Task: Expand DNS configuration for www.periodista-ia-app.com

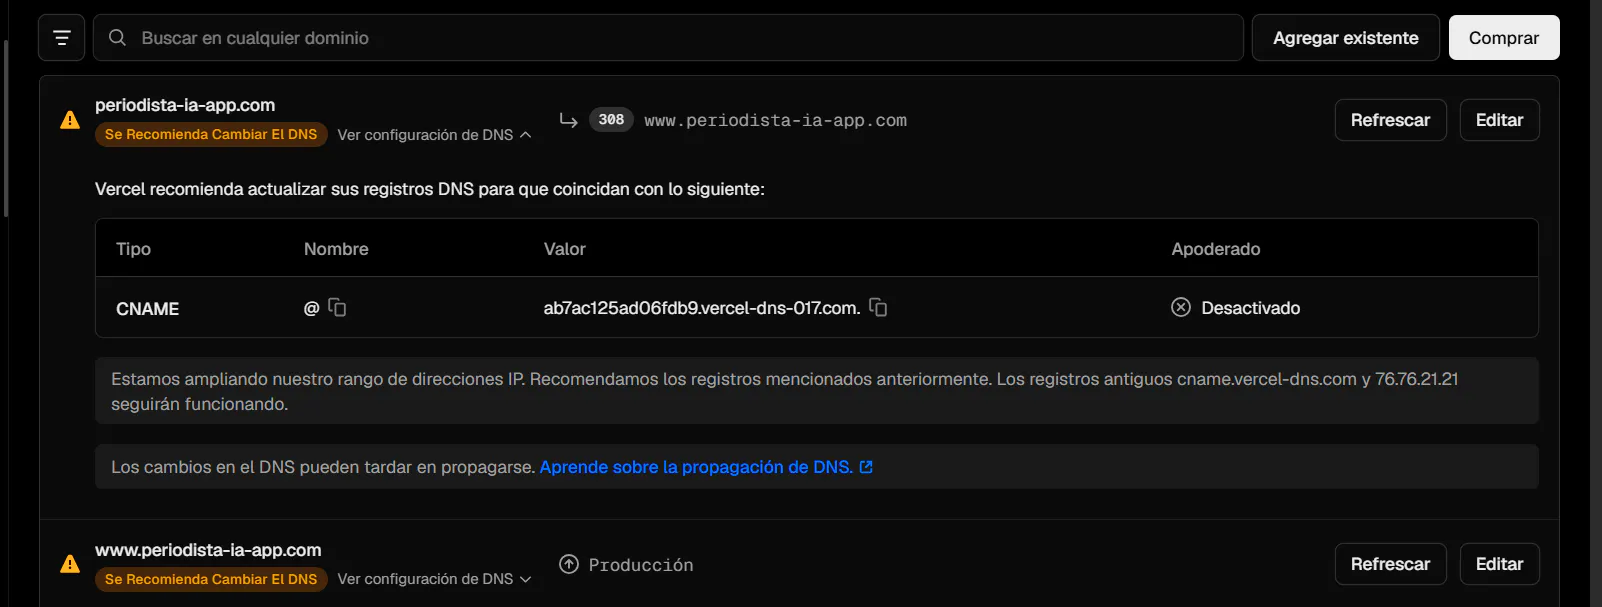Action: pyautogui.click(x=434, y=579)
